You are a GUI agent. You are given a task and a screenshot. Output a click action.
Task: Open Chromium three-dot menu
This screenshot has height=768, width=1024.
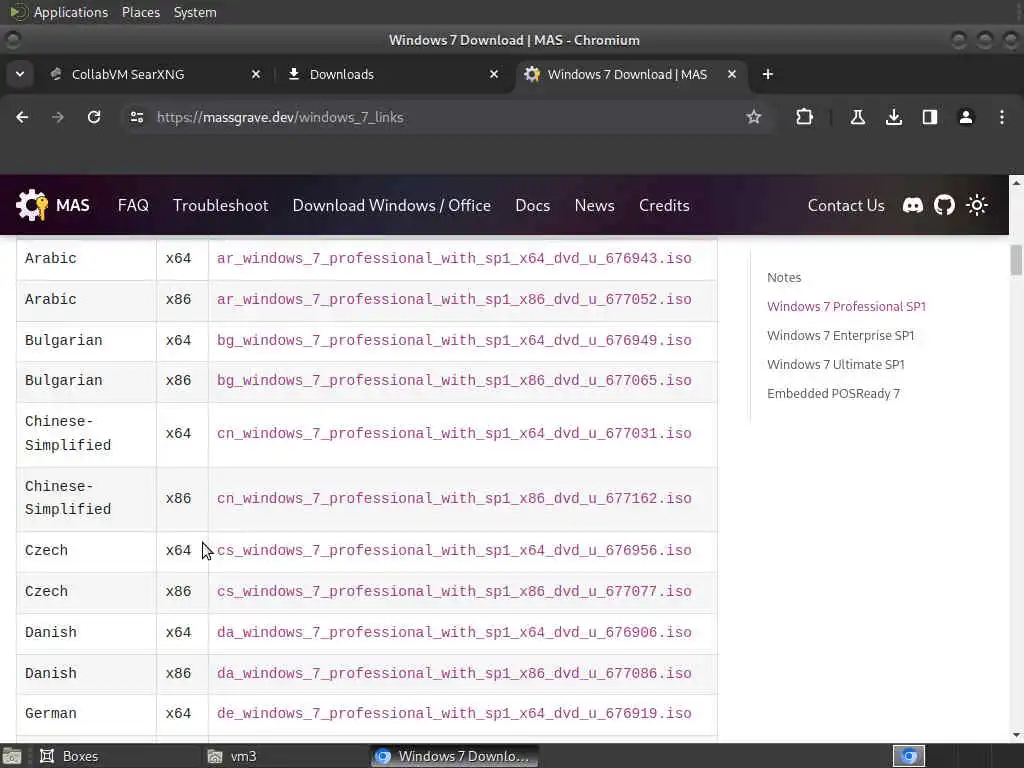click(x=1002, y=117)
